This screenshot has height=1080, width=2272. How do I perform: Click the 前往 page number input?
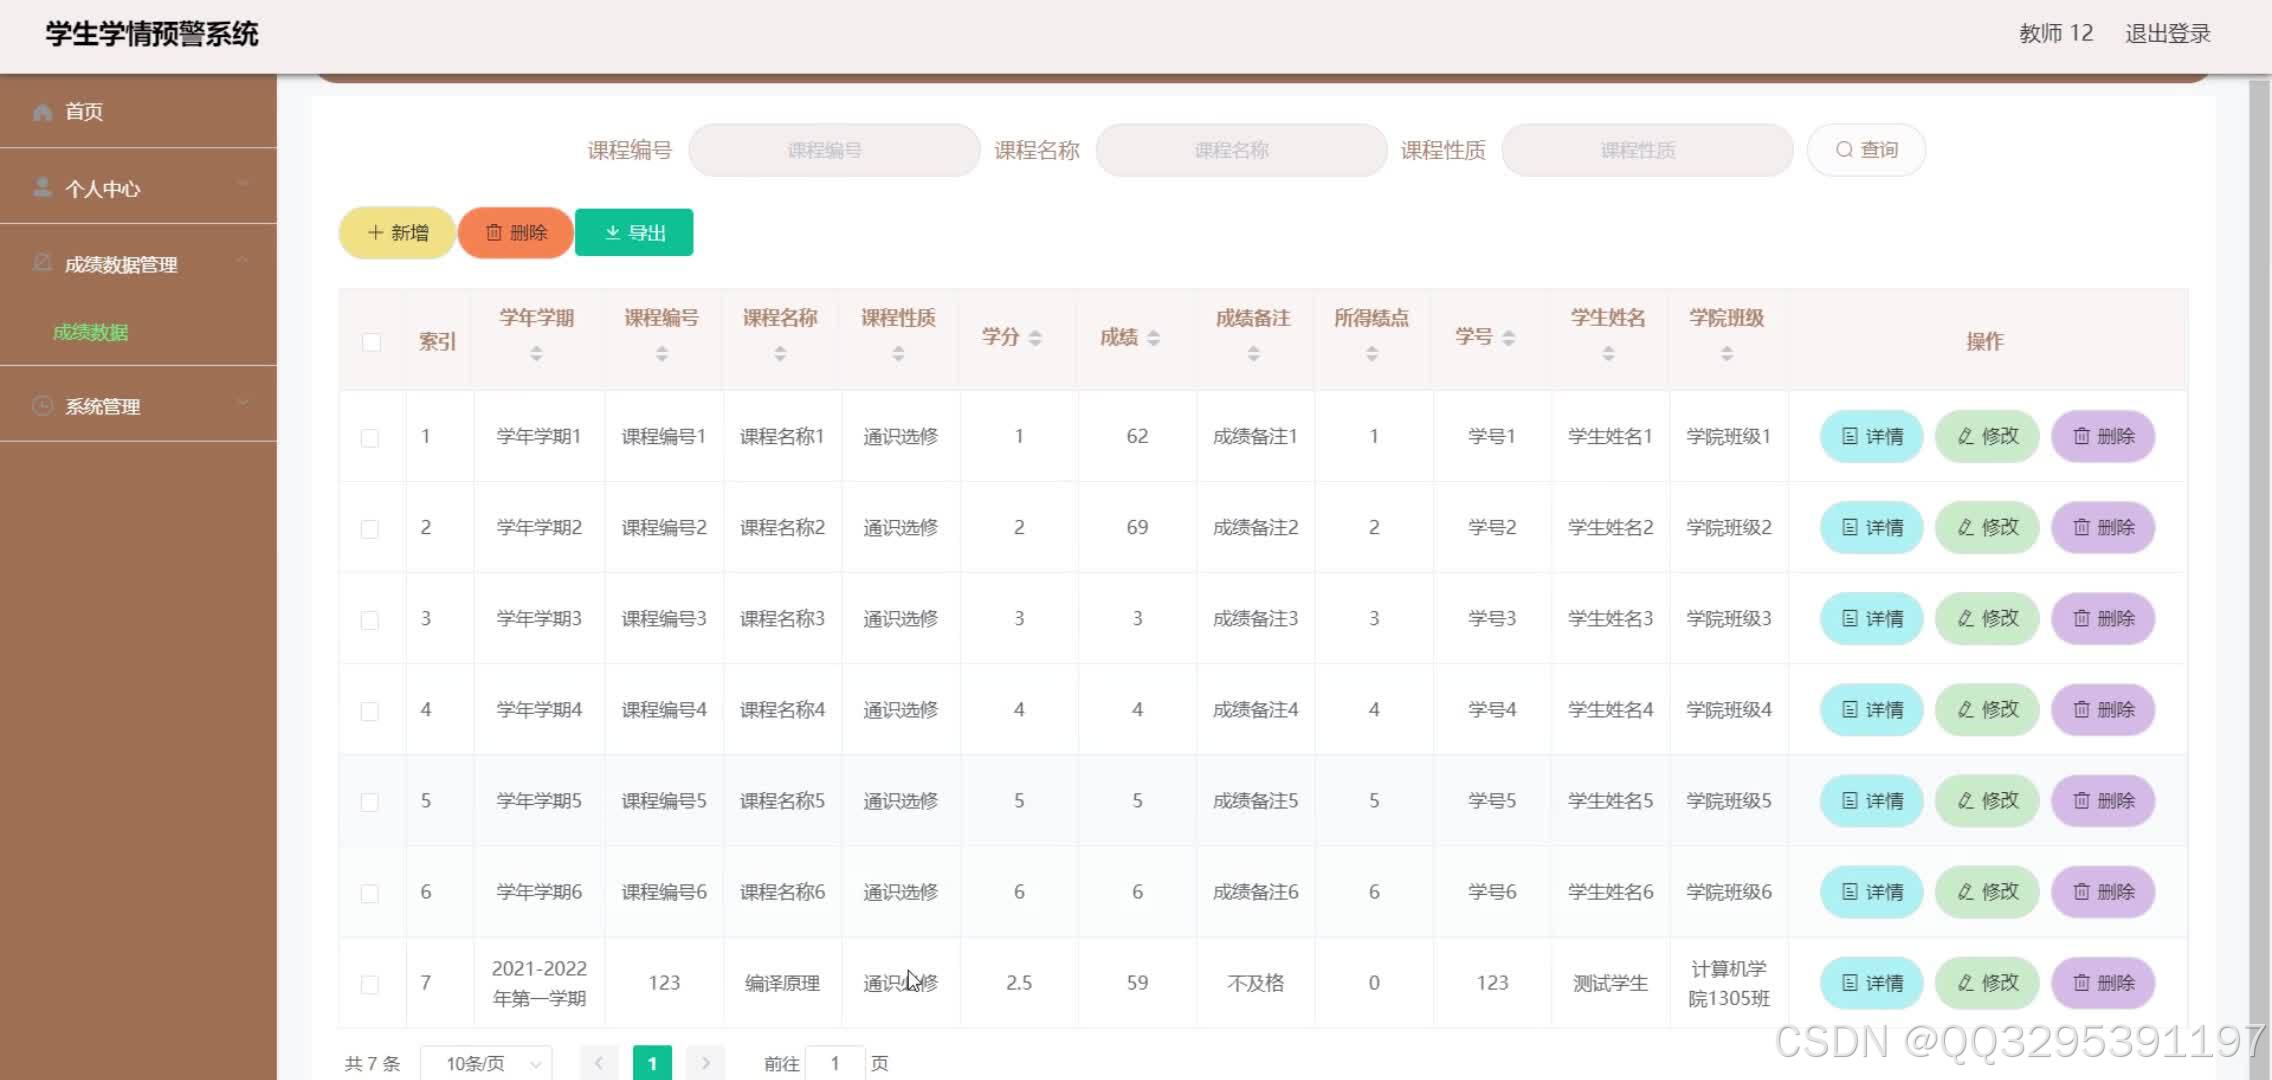point(834,1063)
